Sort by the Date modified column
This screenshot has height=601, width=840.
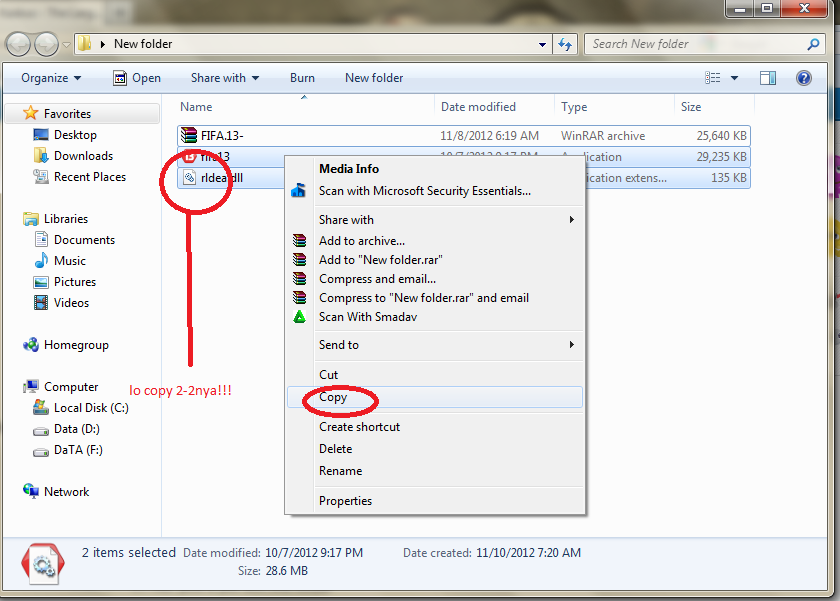pyautogui.click(x=494, y=107)
